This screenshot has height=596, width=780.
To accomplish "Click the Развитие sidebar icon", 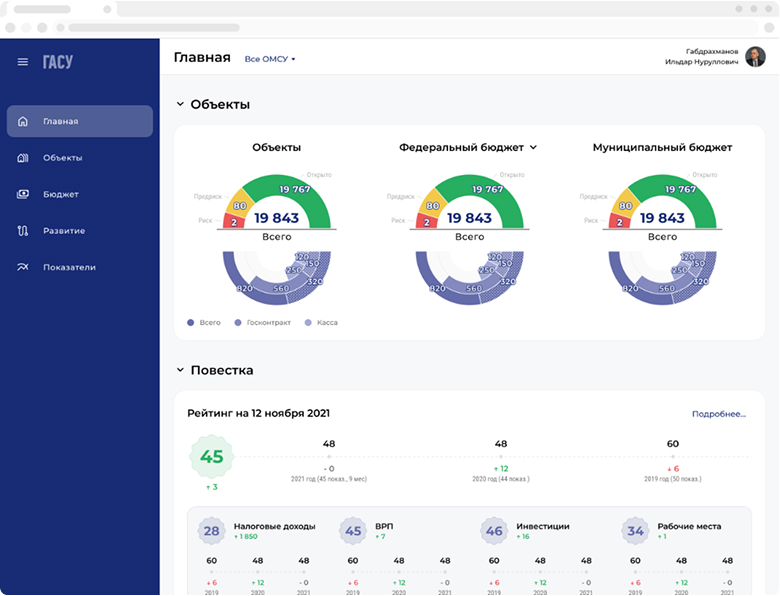I will [x=23, y=231].
